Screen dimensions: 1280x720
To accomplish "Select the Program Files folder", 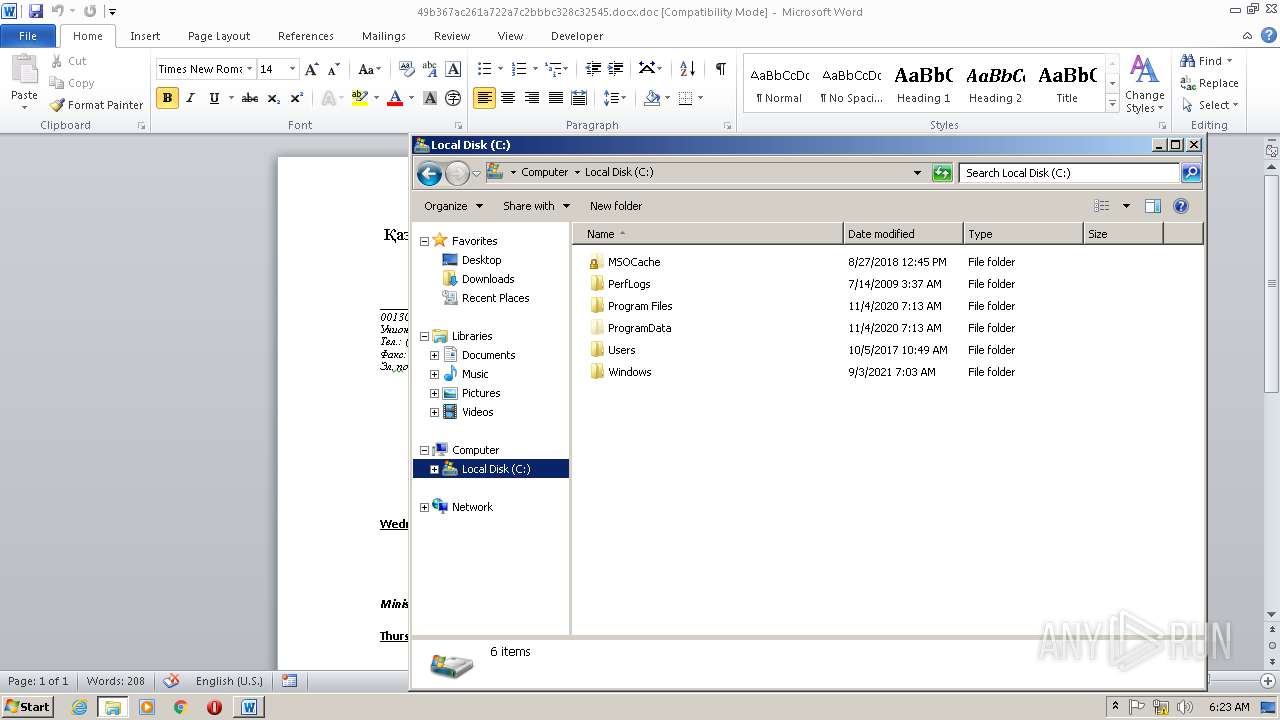I will tap(640, 306).
